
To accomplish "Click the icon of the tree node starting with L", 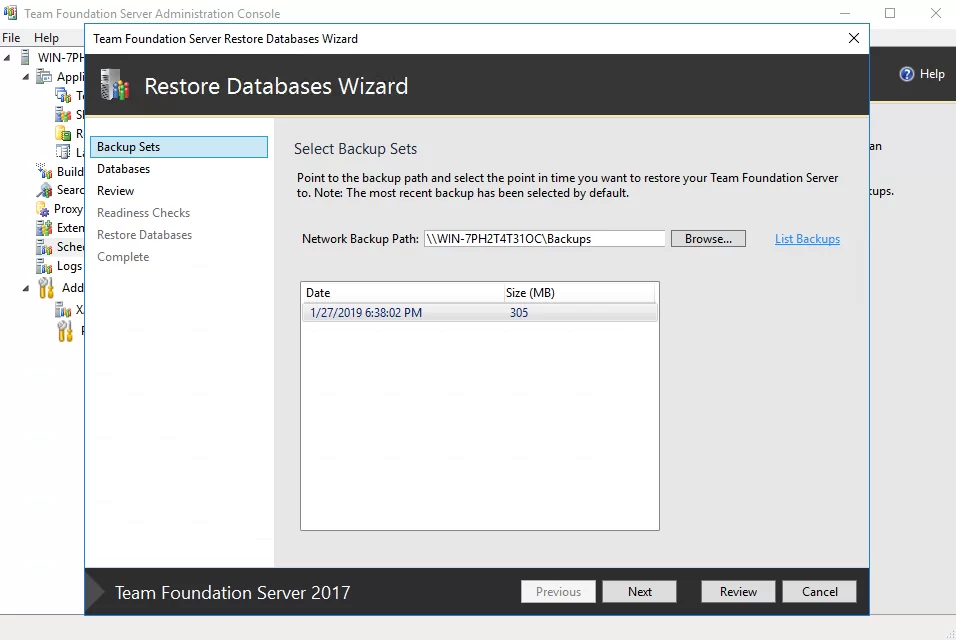I will (x=63, y=152).
